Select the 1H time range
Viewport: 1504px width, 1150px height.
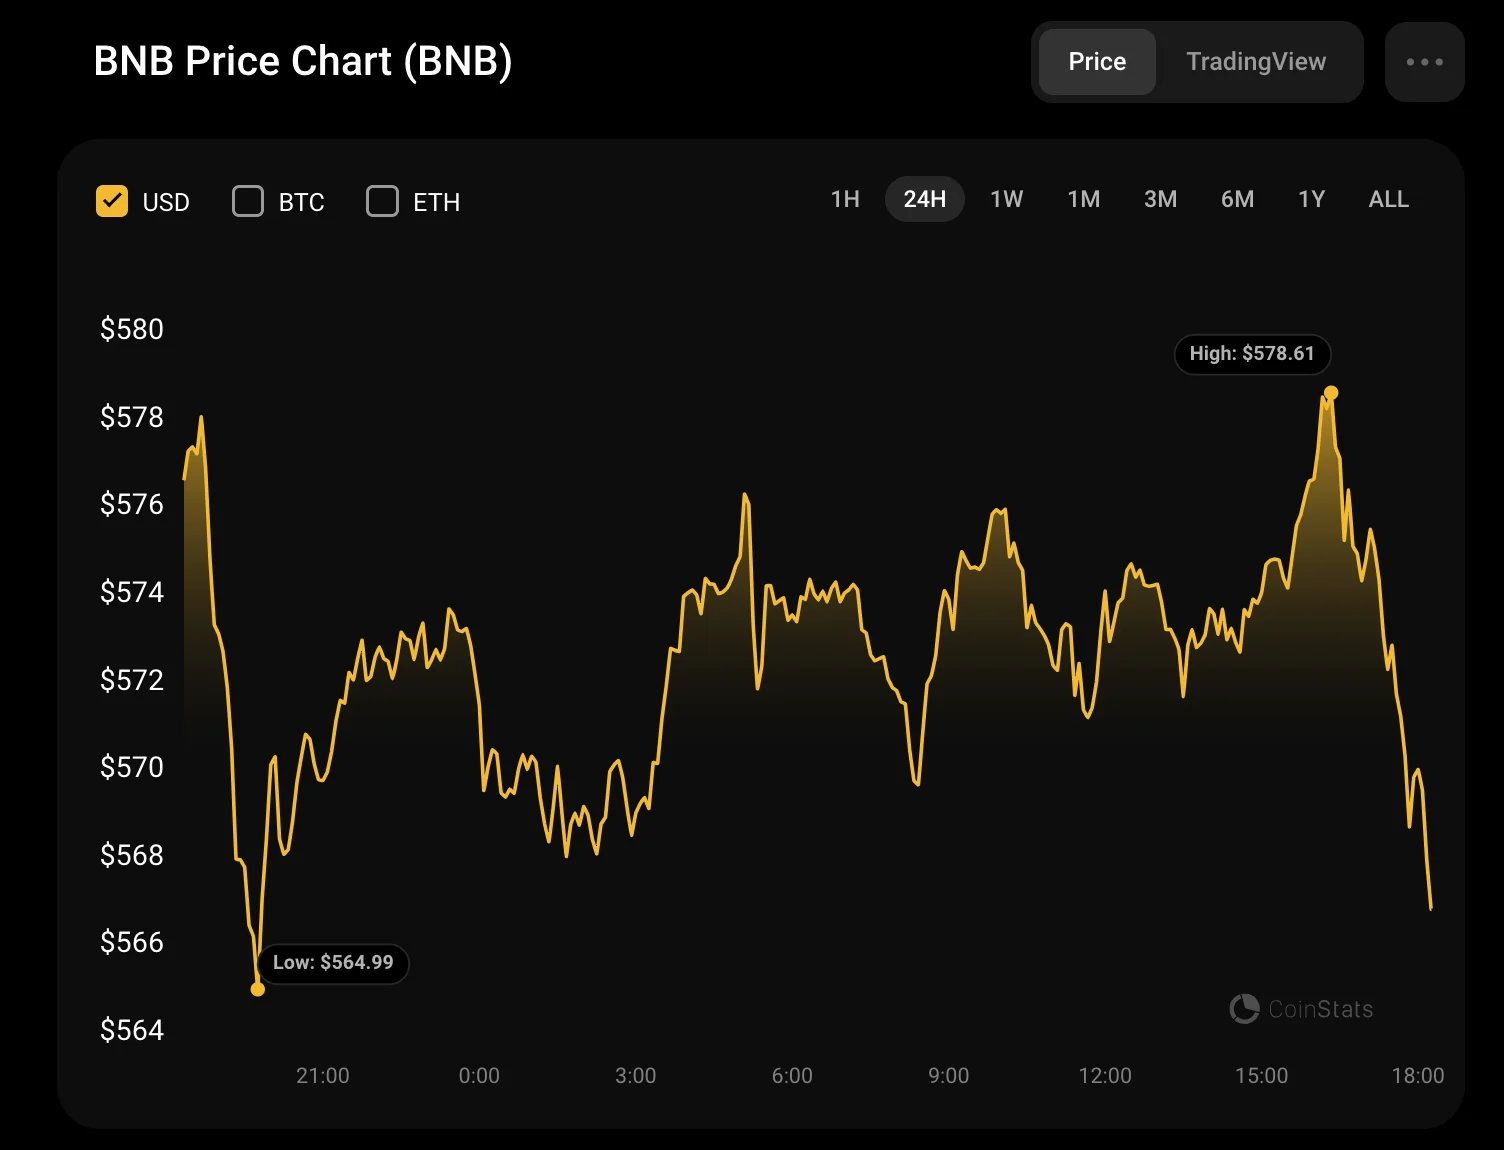[x=845, y=199]
